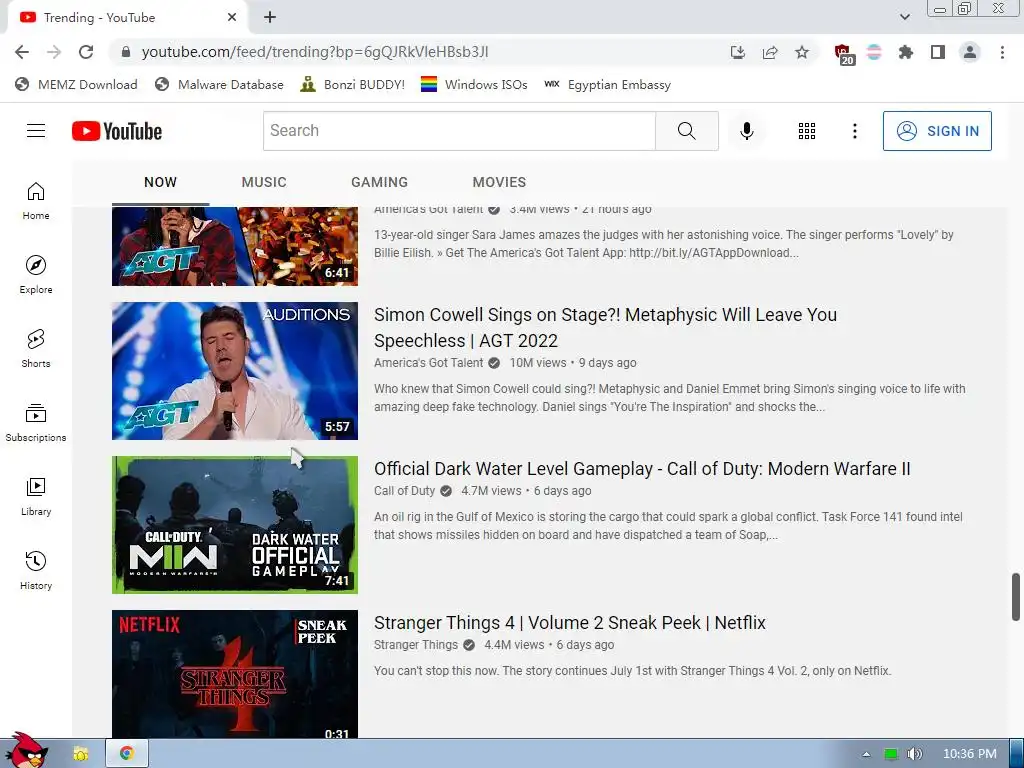1024x768 pixels.
Task: Click the Chrome taskbar button
Action: pos(127,754)
